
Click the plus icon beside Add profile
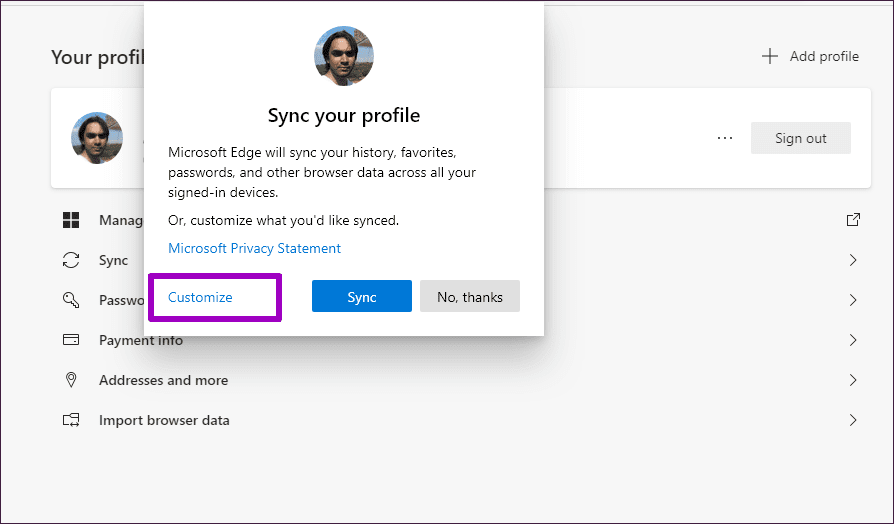[x=770, y=56]
